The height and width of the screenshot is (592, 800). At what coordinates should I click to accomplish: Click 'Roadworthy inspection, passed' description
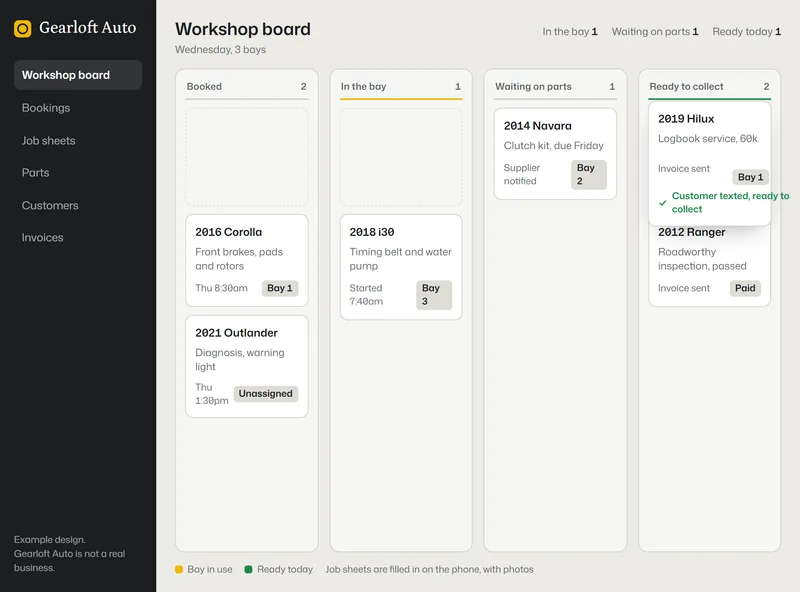702,259
